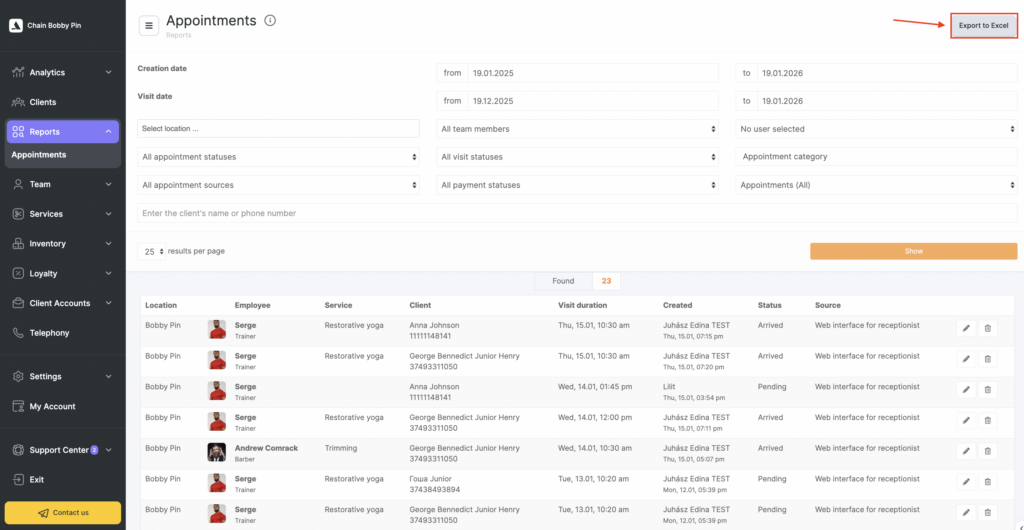Expand the All payment statuses dropdown
The image size is (1024, 530).
click(x=578, y=185)
